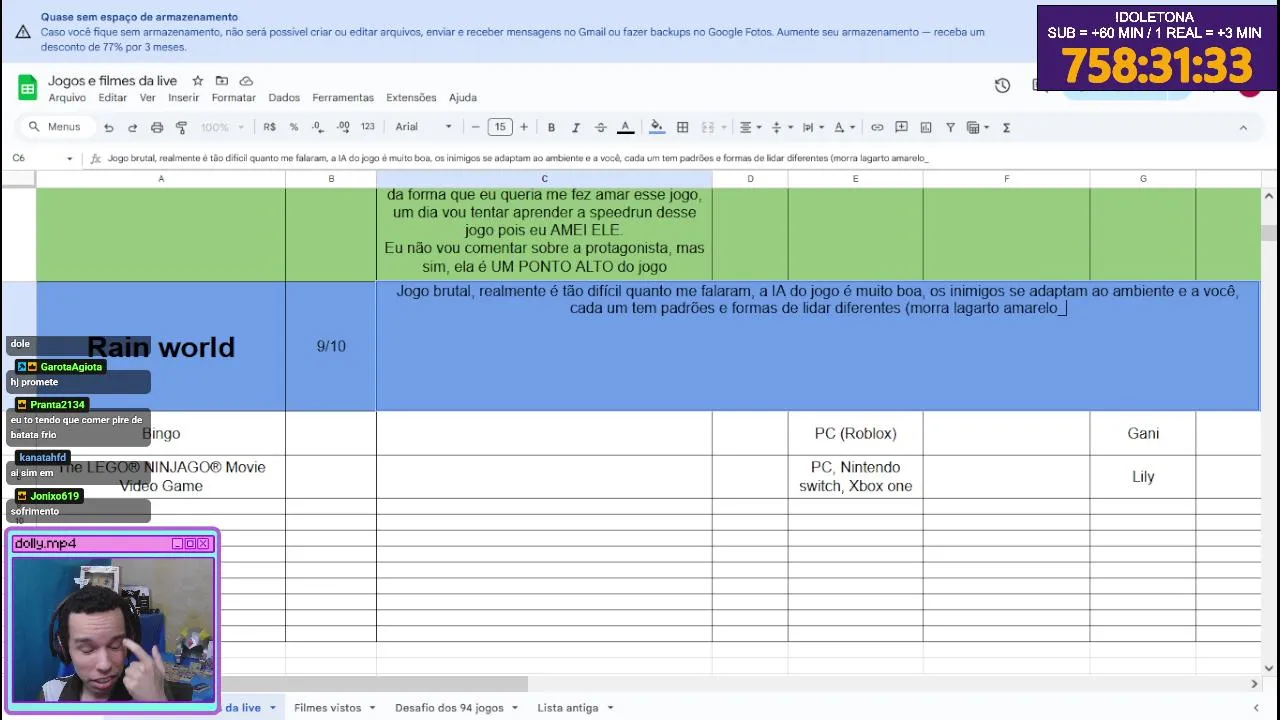This screenshot has width=1280, height=720.
Task: Open the fill color bucket picker
Action: [656, 127]
